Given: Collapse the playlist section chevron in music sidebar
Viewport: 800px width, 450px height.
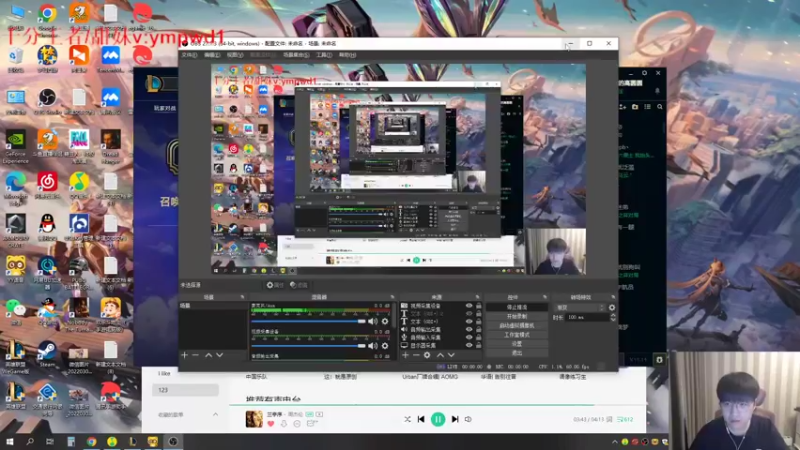Looking at the screenshot, I should pos(215,415).
